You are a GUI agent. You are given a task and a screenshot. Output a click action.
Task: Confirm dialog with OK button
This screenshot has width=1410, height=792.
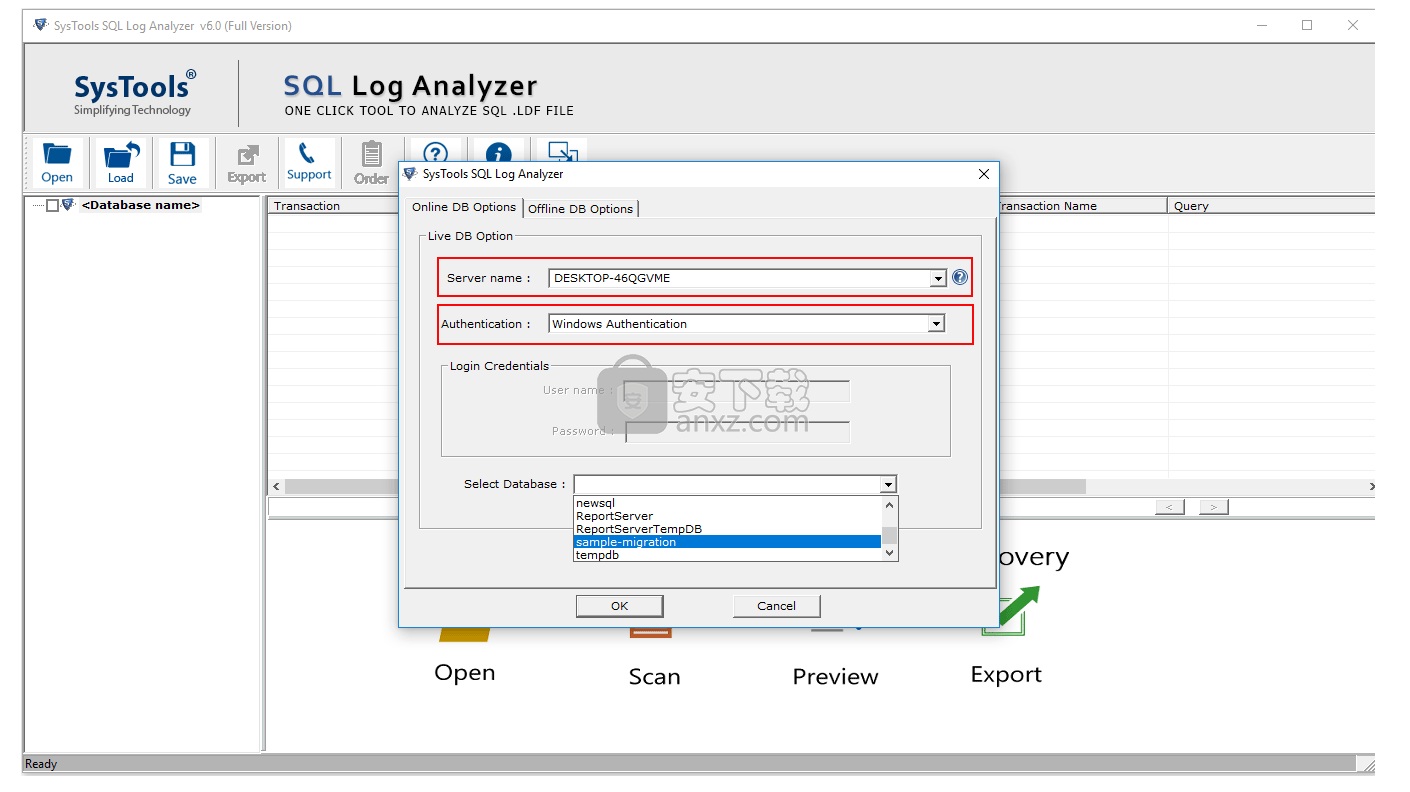[619, 606]
